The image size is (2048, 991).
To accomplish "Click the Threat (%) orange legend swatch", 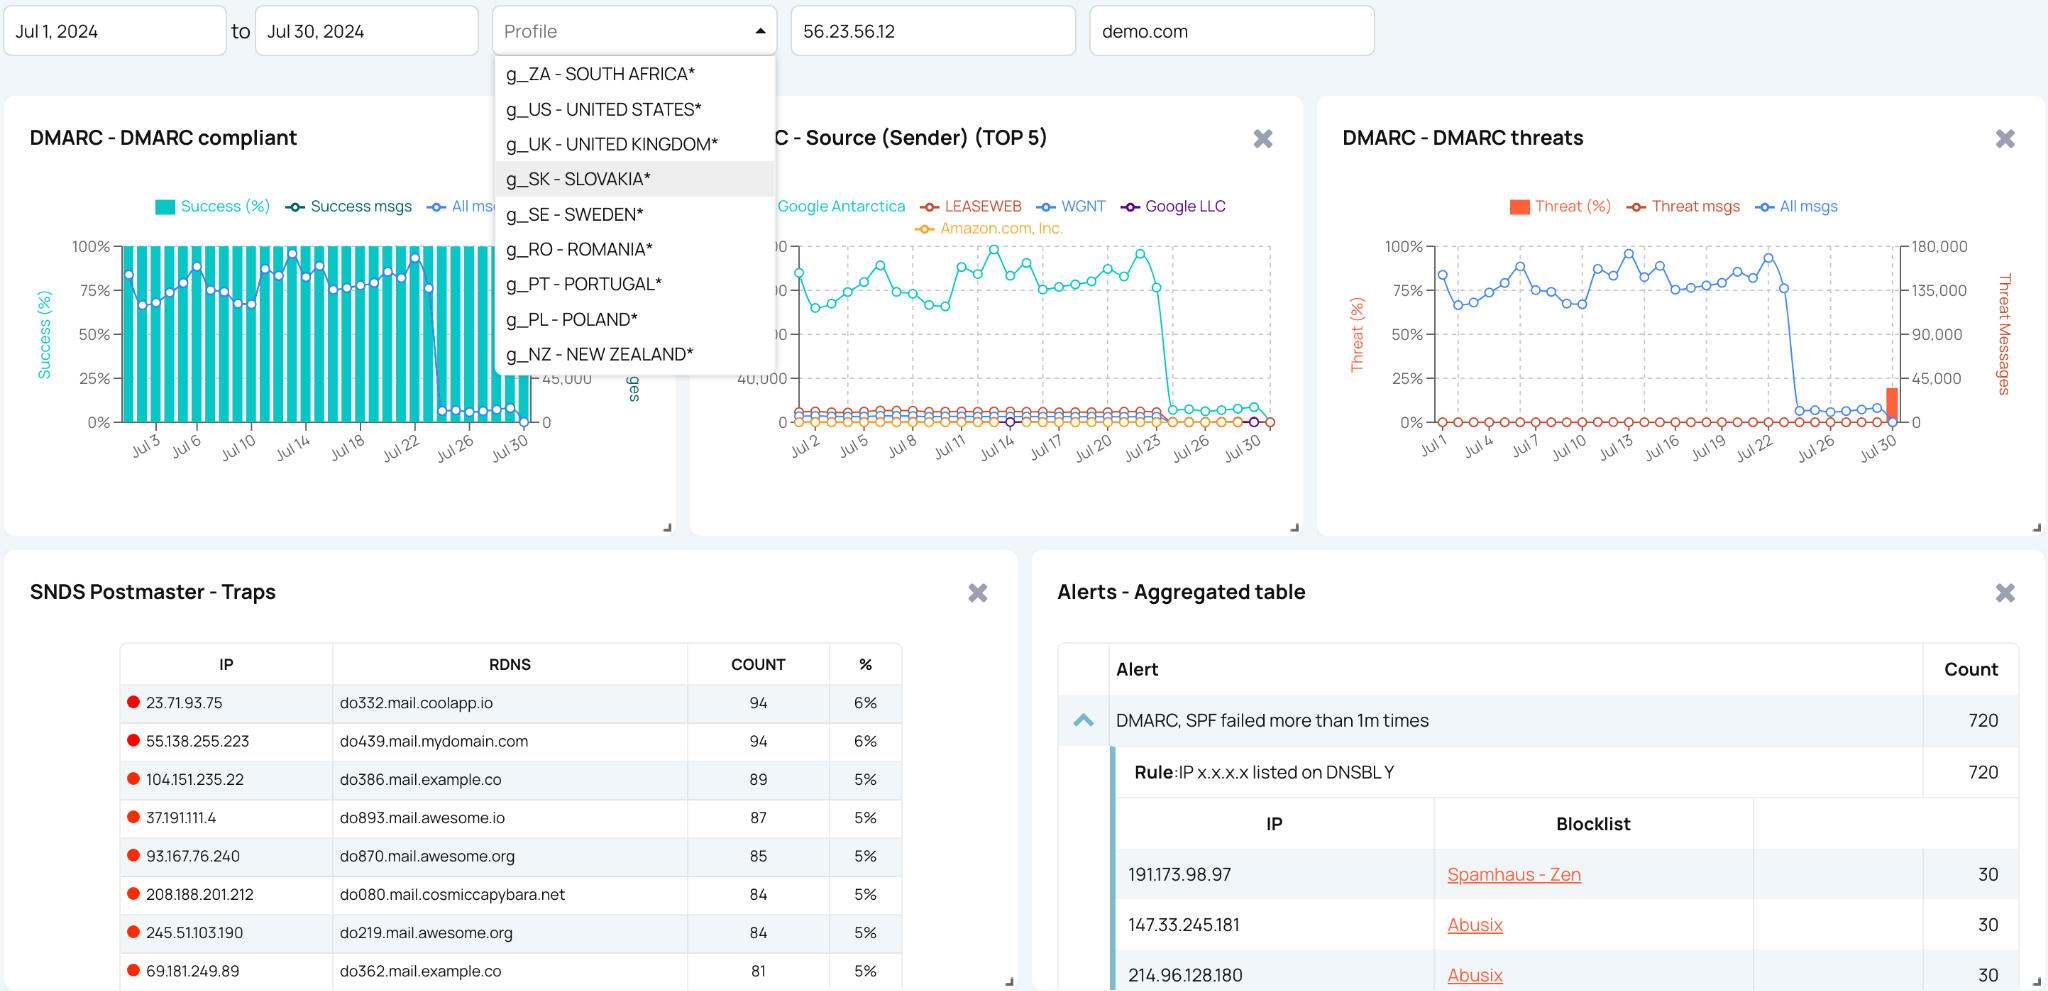I will click(1519, 207).
